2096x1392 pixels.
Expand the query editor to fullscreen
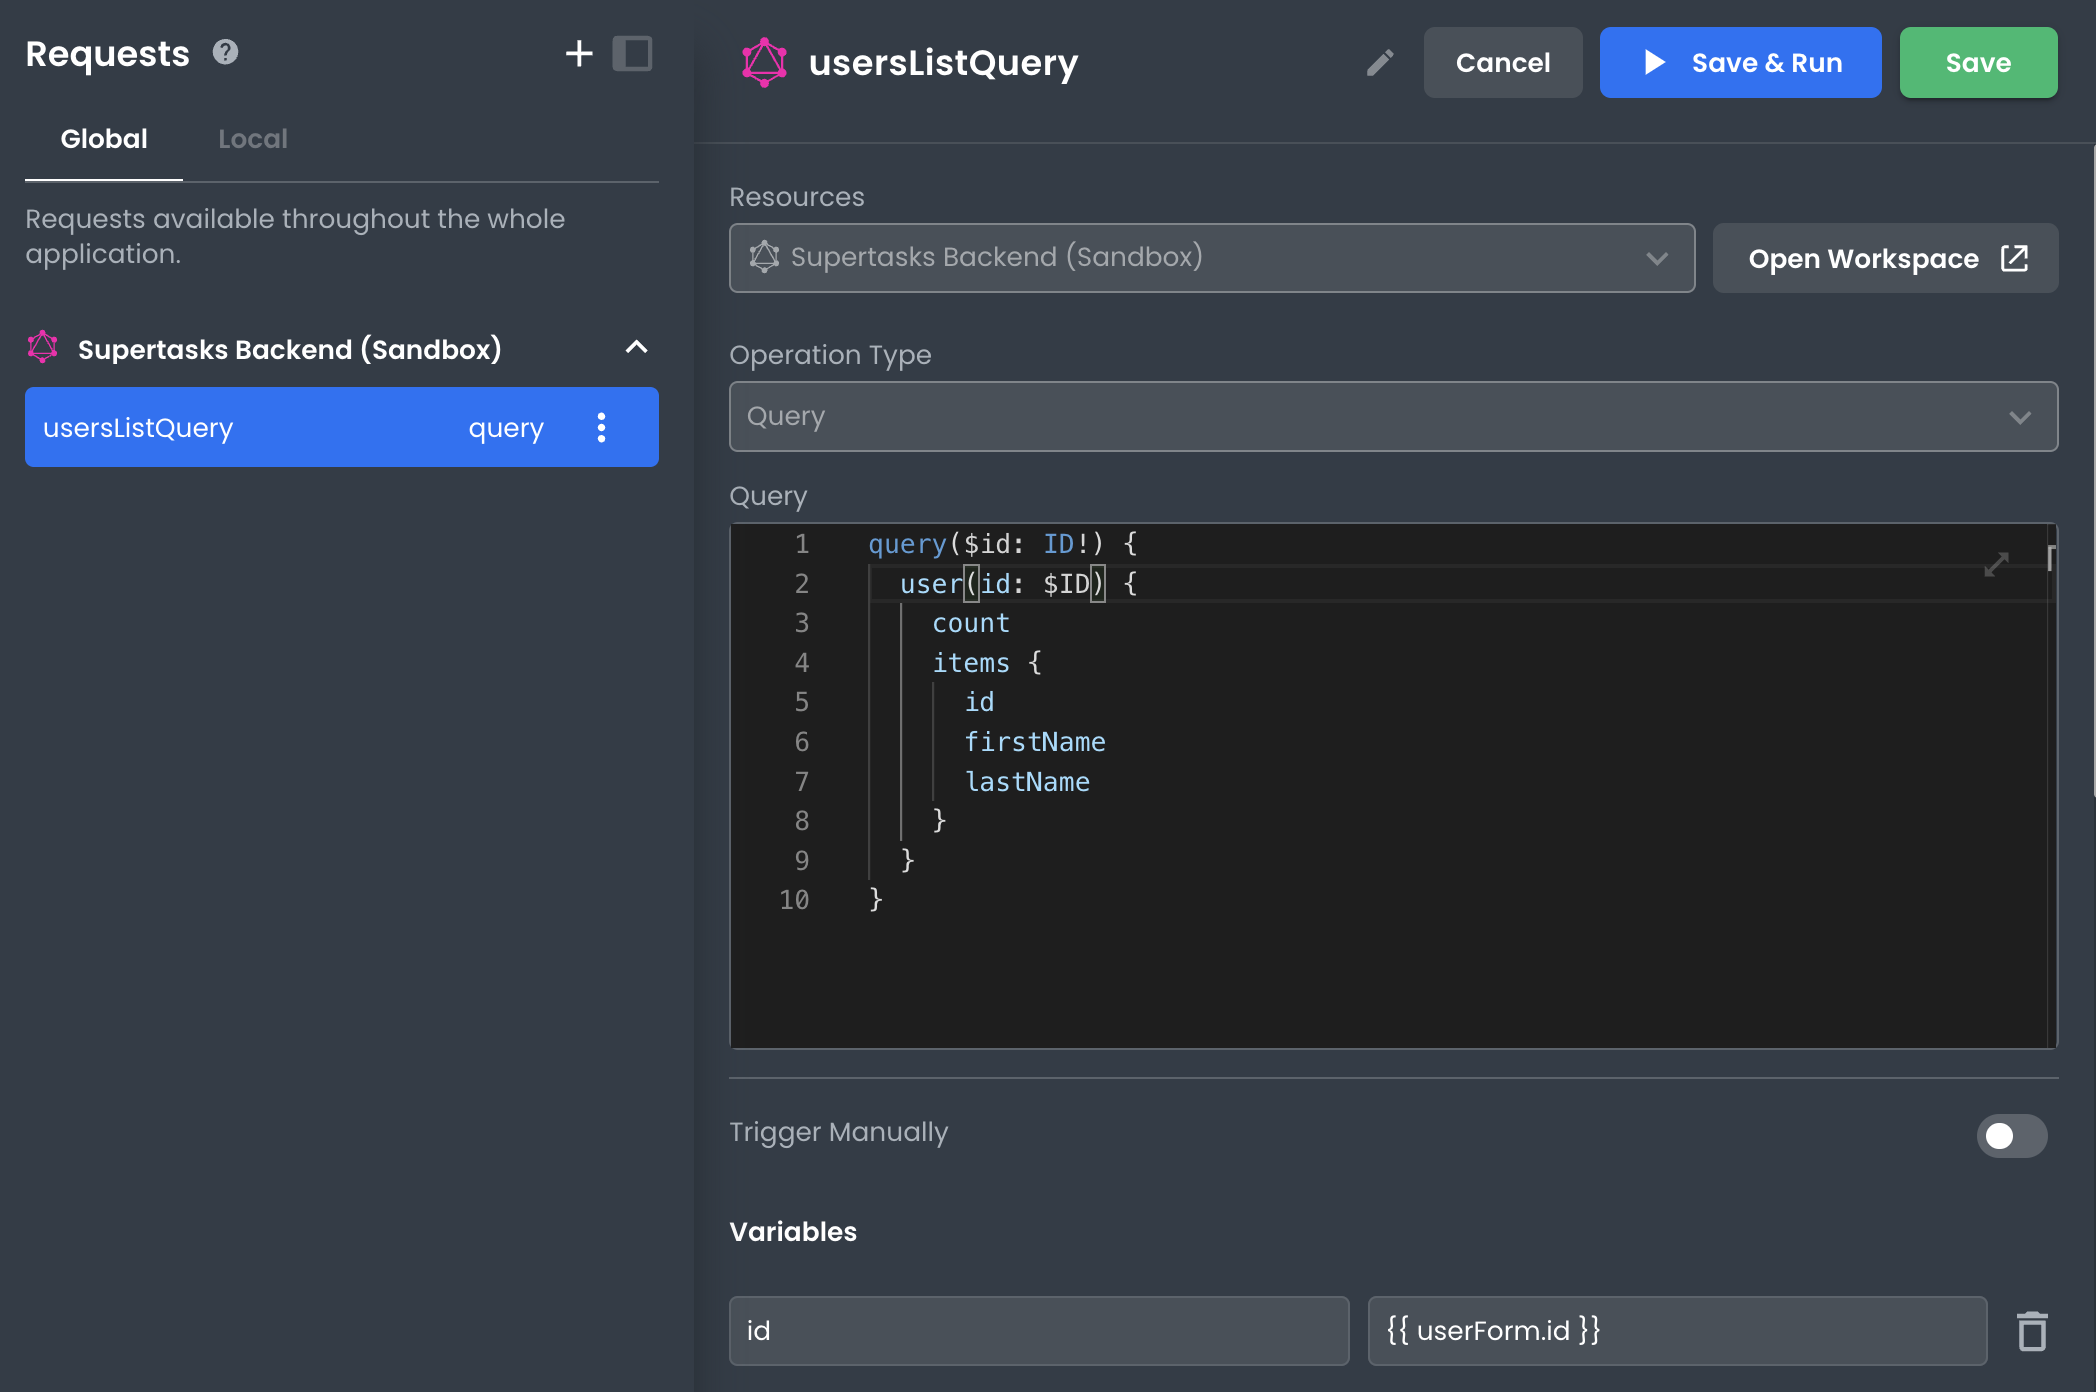tap(1996, 565)
